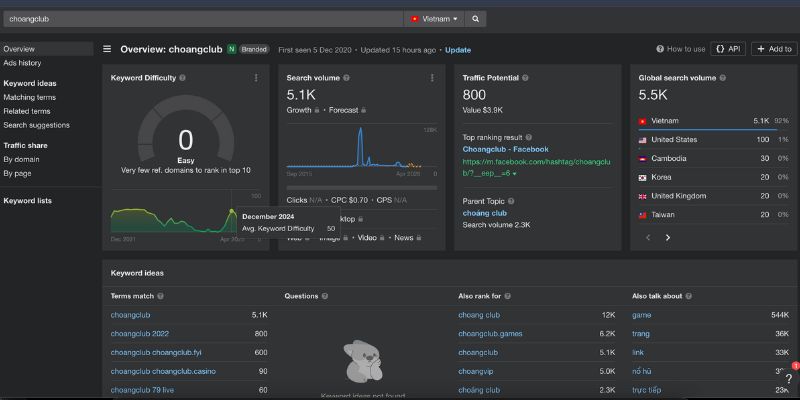The height and width of the screenshot is (400, 800).
Task: Click the Also talk about help icon
Action: click(x=689, y=296)
